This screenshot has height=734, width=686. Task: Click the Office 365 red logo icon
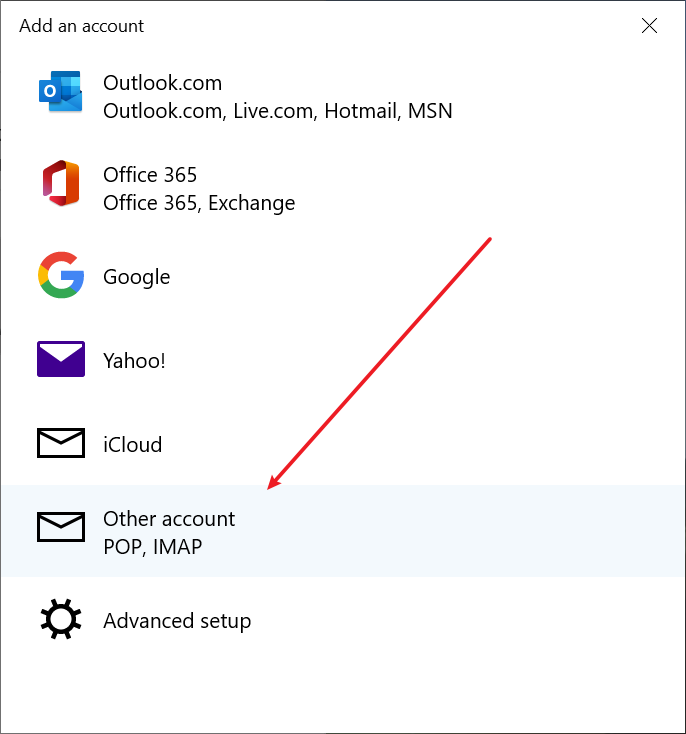[60, 183]
